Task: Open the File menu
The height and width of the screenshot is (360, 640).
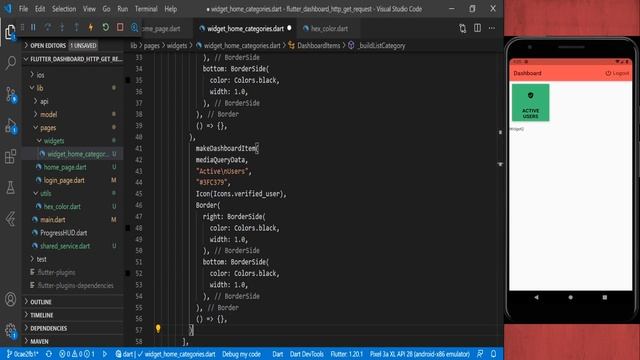Action: [x=23, y=9]
